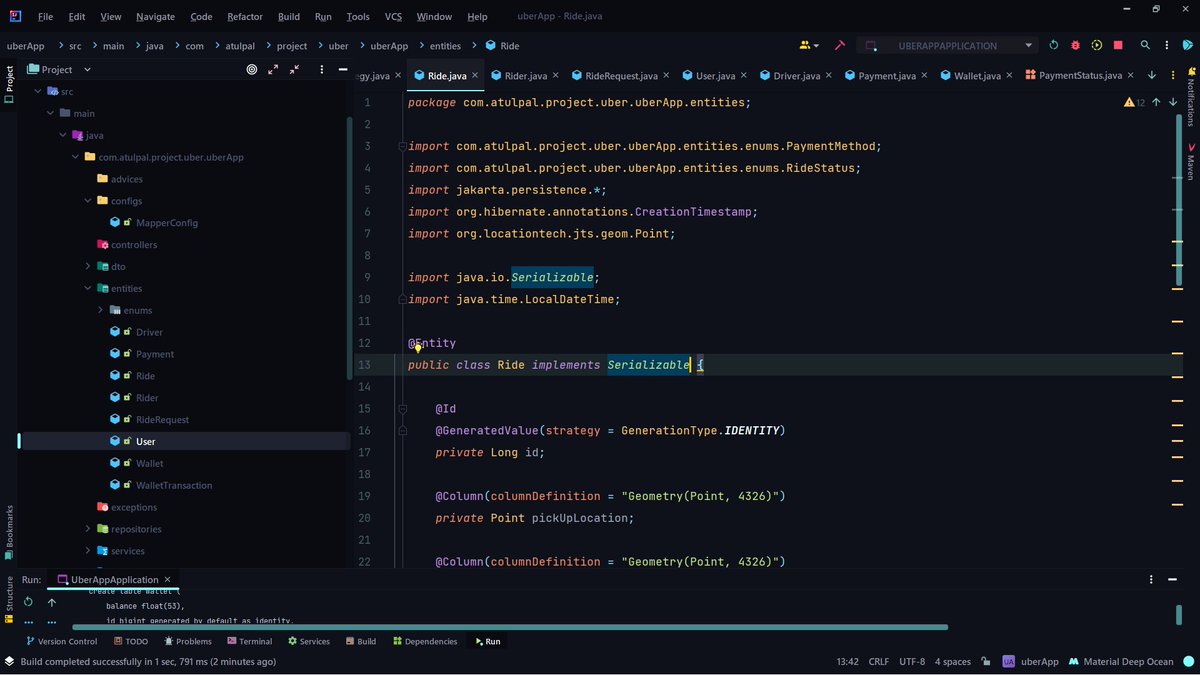
Task: Expand the repositories folder
Action: click(88, 529)
